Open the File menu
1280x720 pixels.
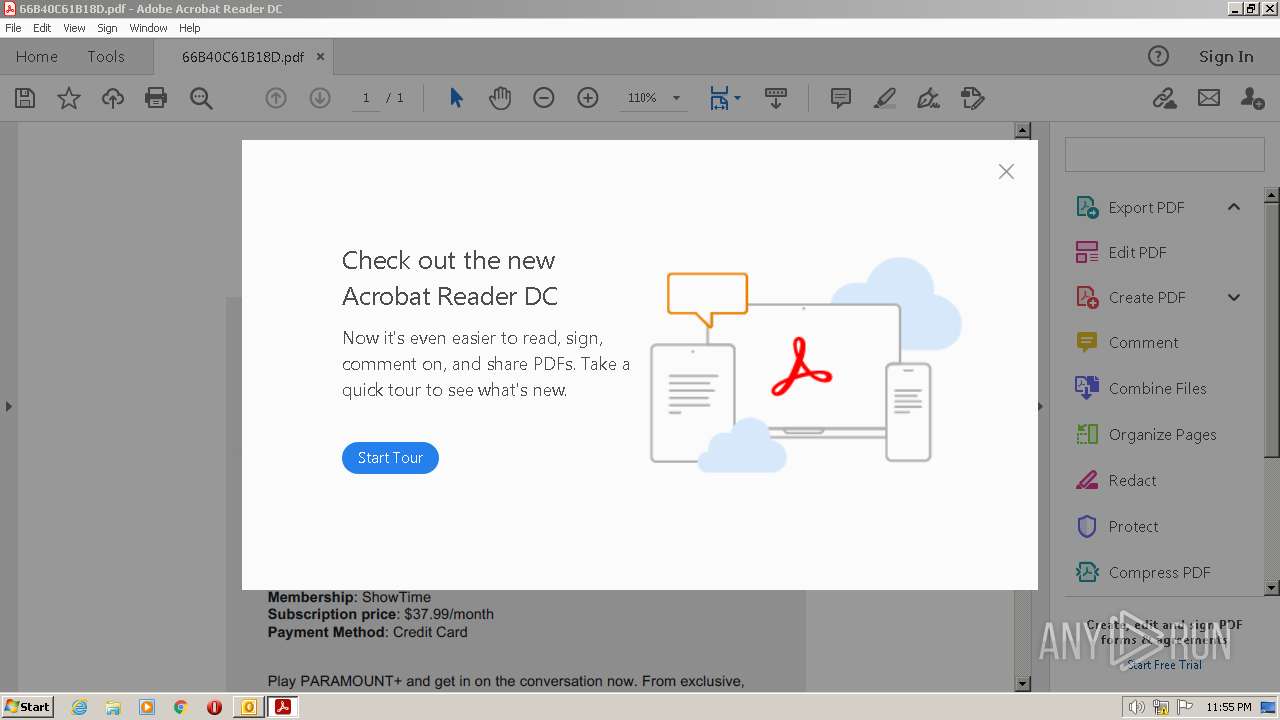click(x=13, y=28)
